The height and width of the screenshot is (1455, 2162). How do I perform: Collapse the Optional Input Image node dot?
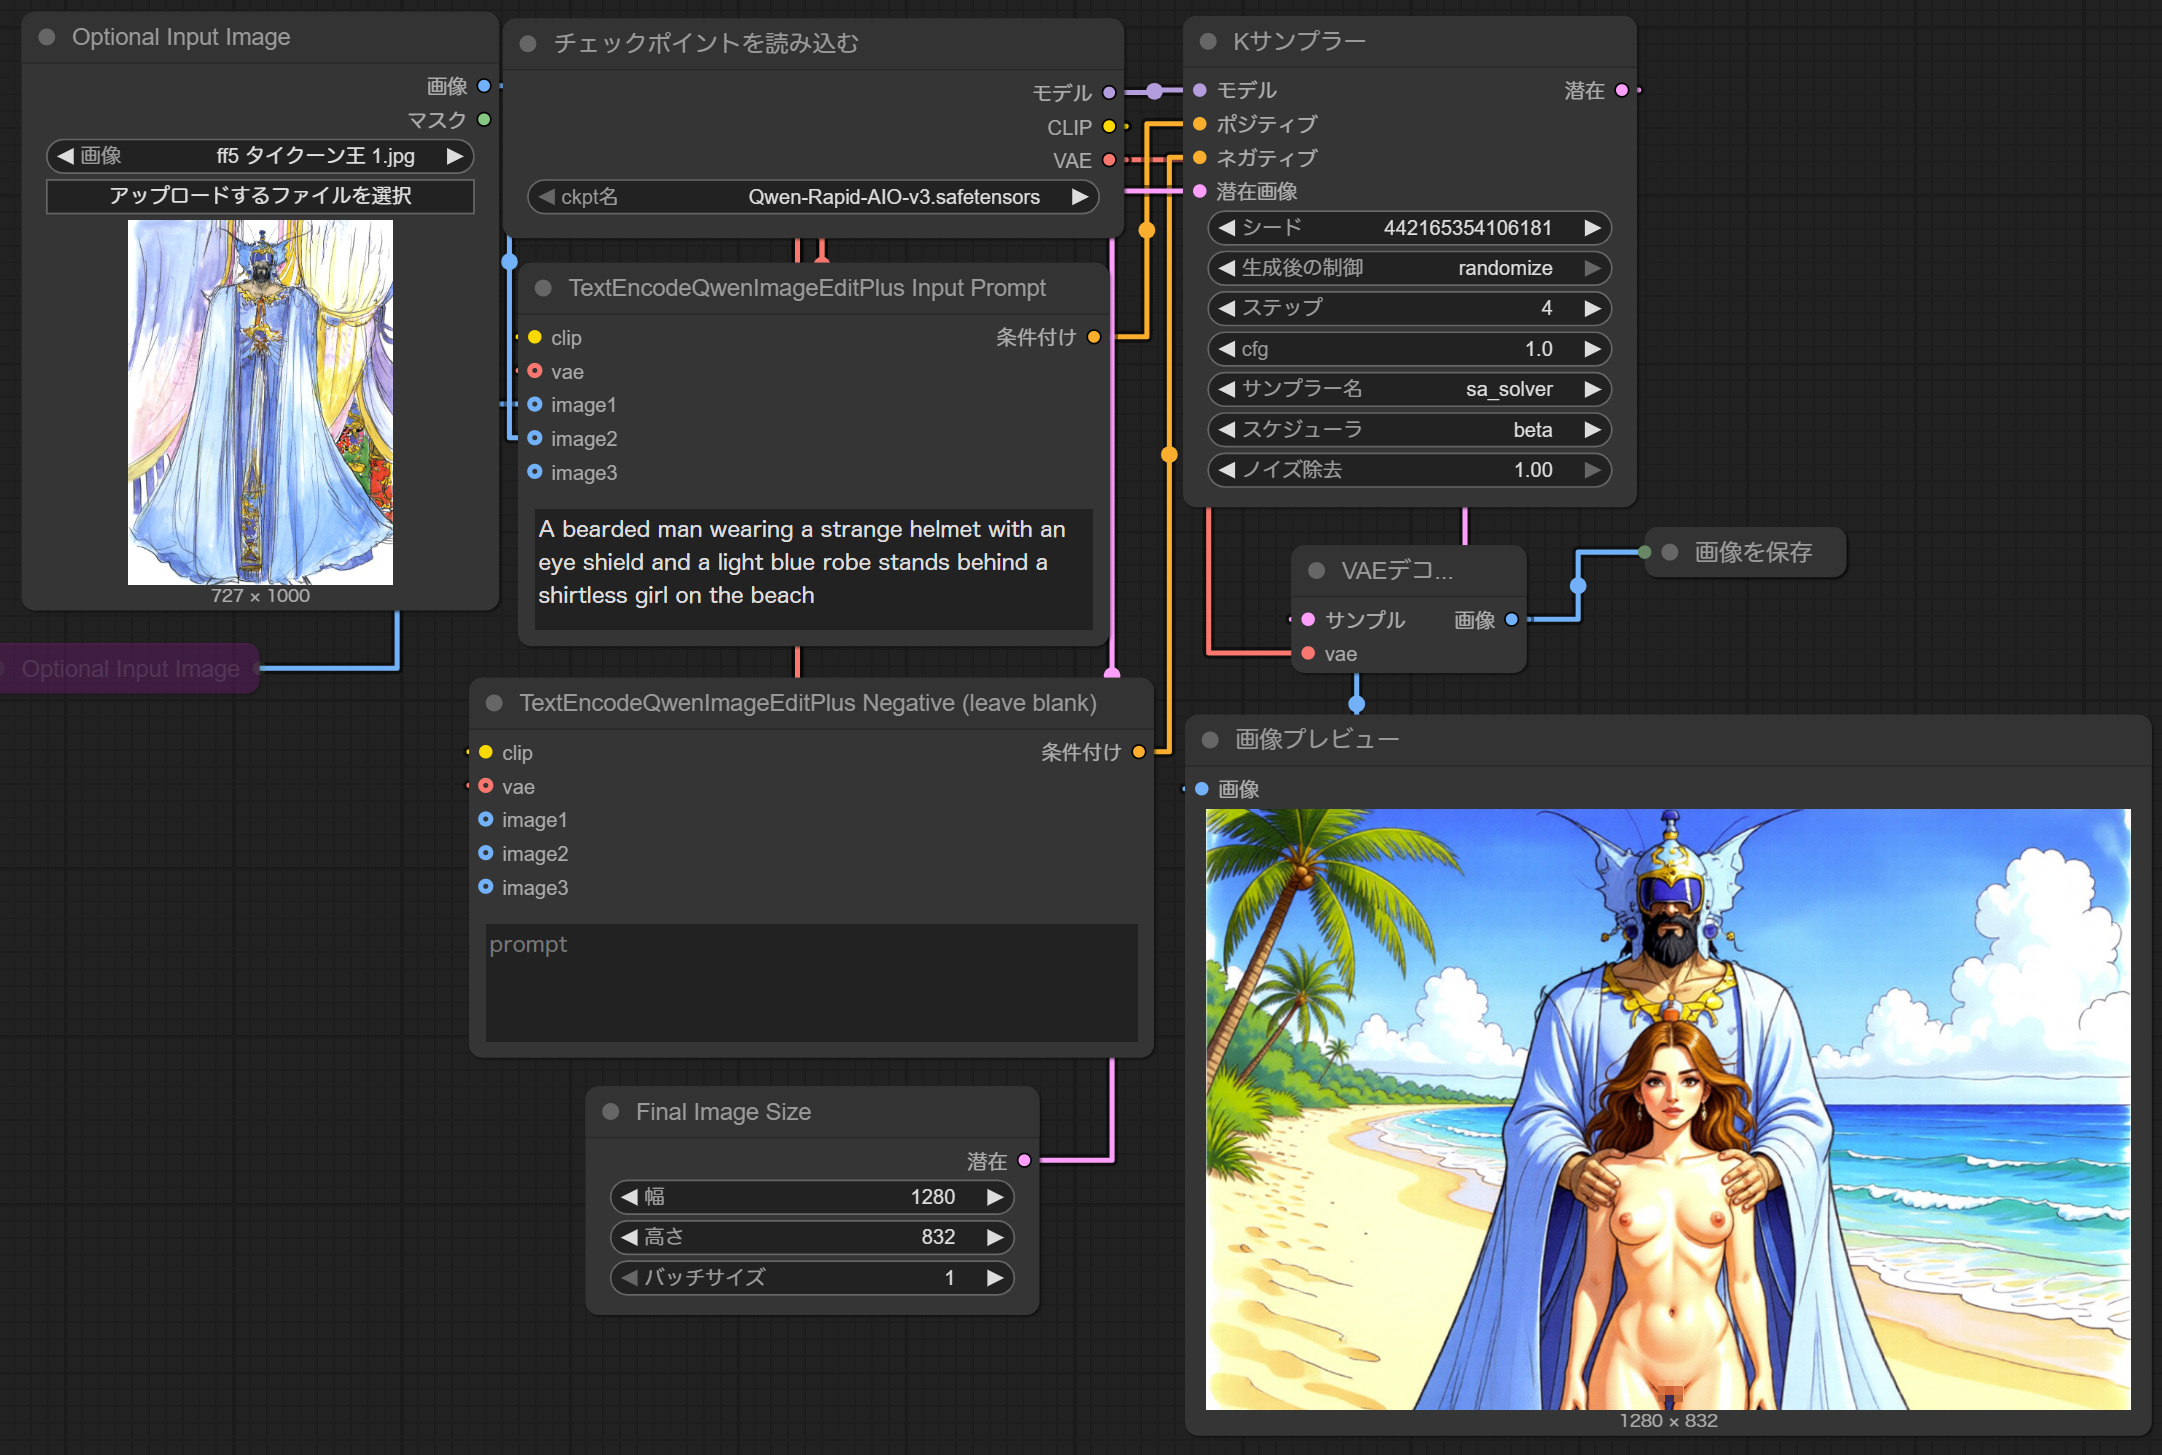tap(47, 37)
